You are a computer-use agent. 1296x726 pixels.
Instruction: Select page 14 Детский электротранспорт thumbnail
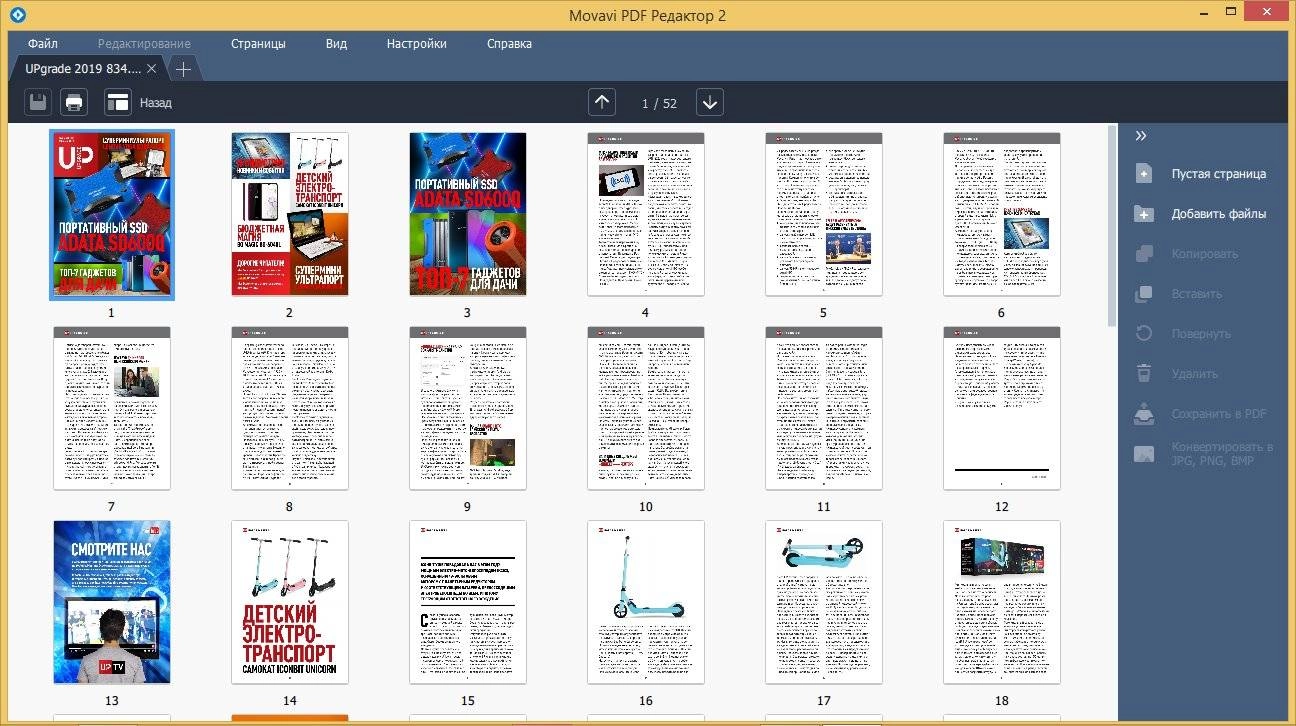coord(289,602)
